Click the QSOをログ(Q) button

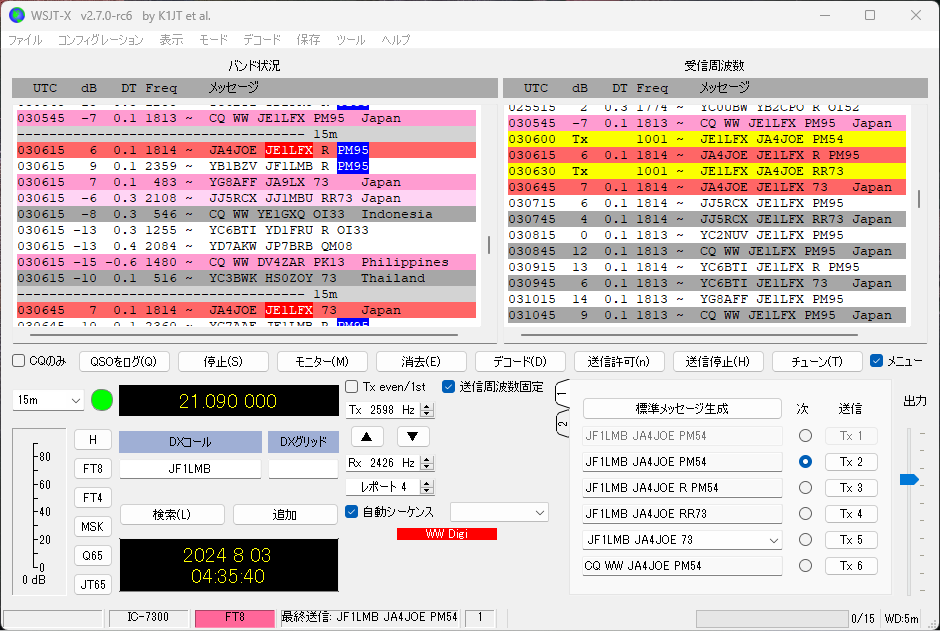pos(124,361)
